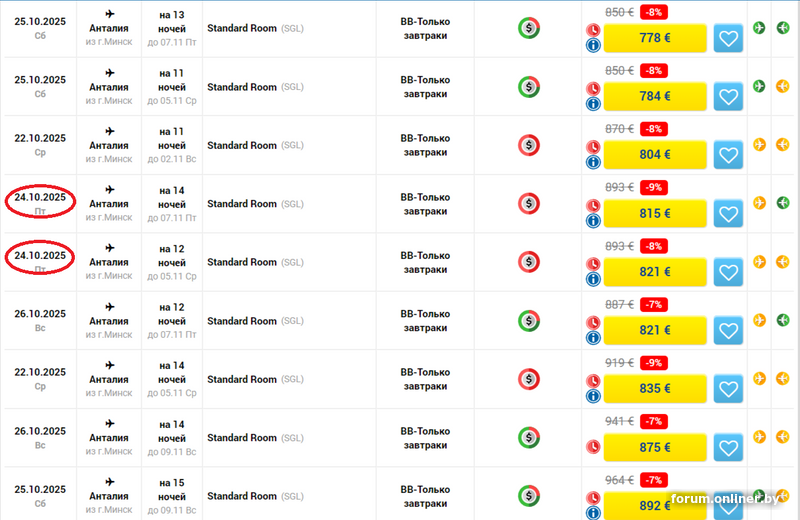The width and height of the screenshot is (800, 520).
Task: Toggle the favorite heart beside 784 €
Action: 728,97
